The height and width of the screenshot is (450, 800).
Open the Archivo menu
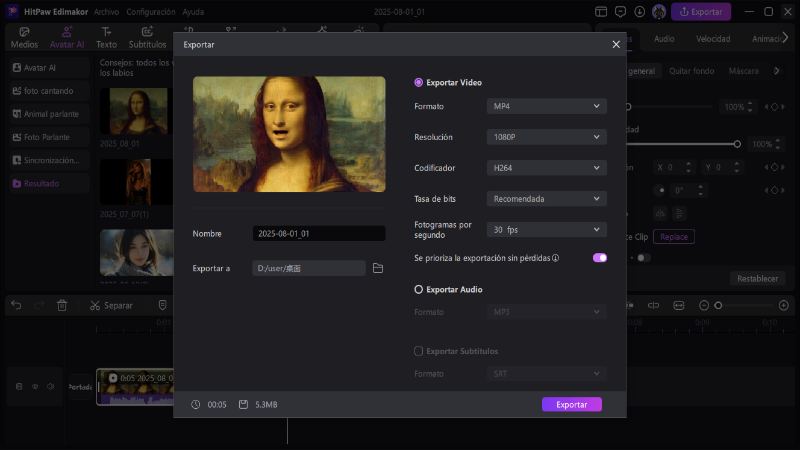(106, 12)
